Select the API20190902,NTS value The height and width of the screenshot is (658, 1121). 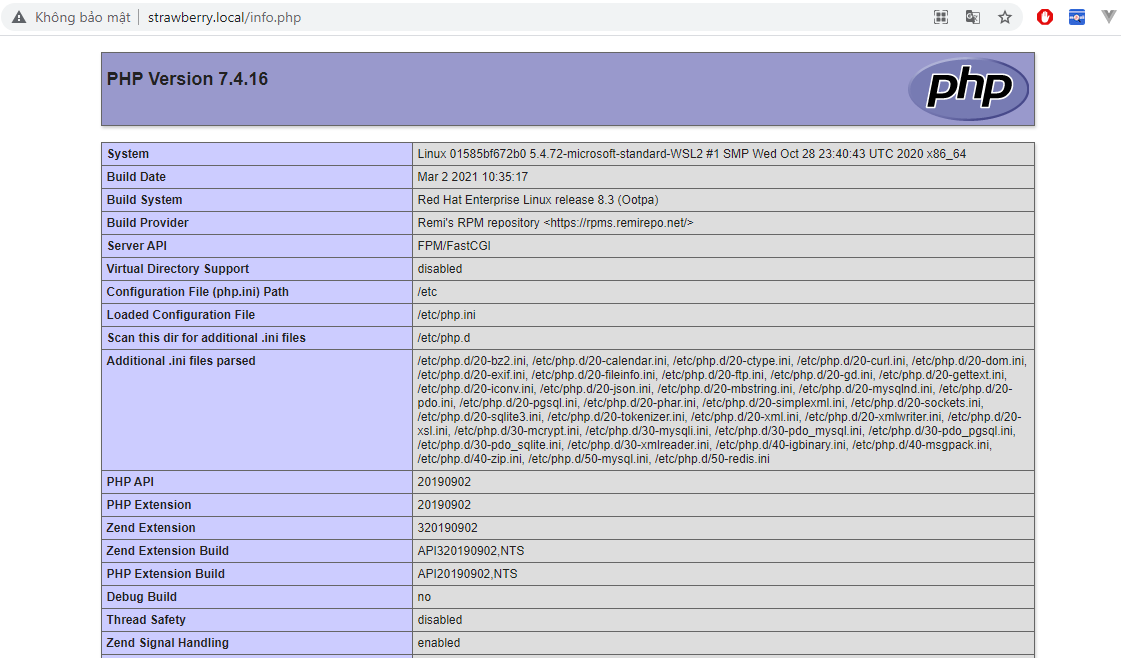(468, 573)
